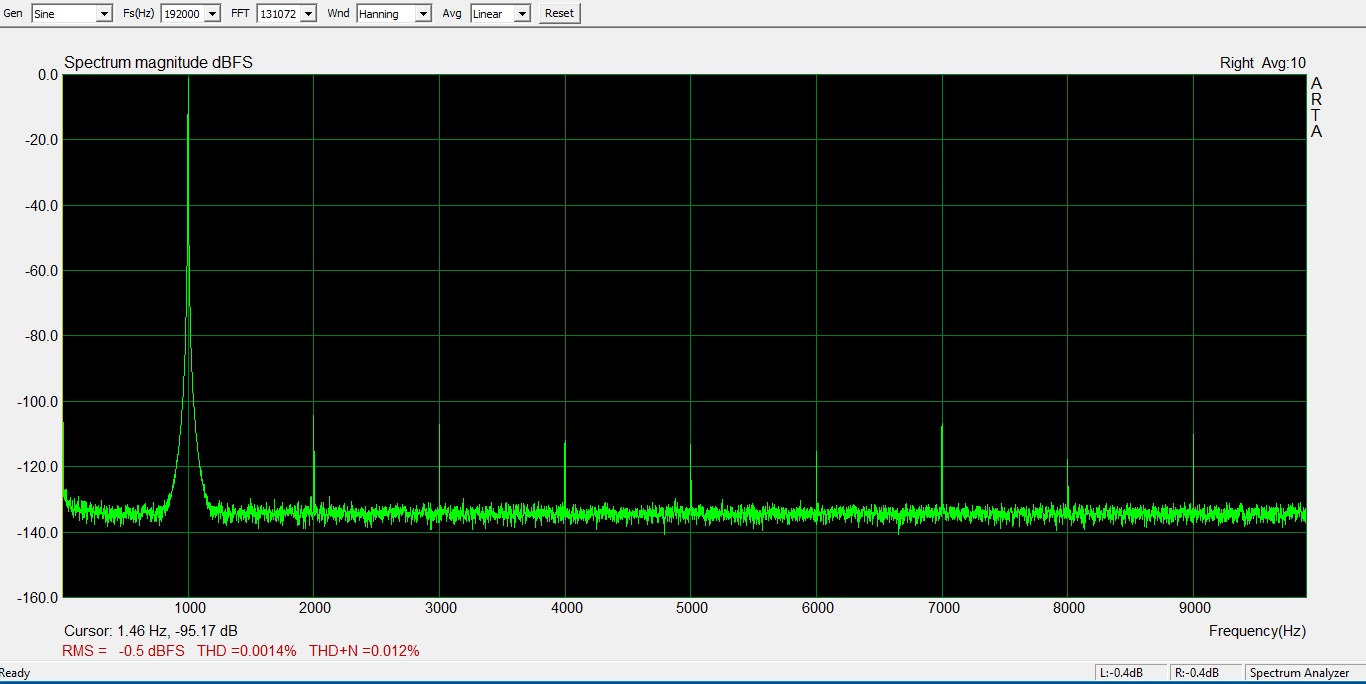Click the -160.0 dB axis label
Screen dimensions: 1366x684
coord(38,598)
